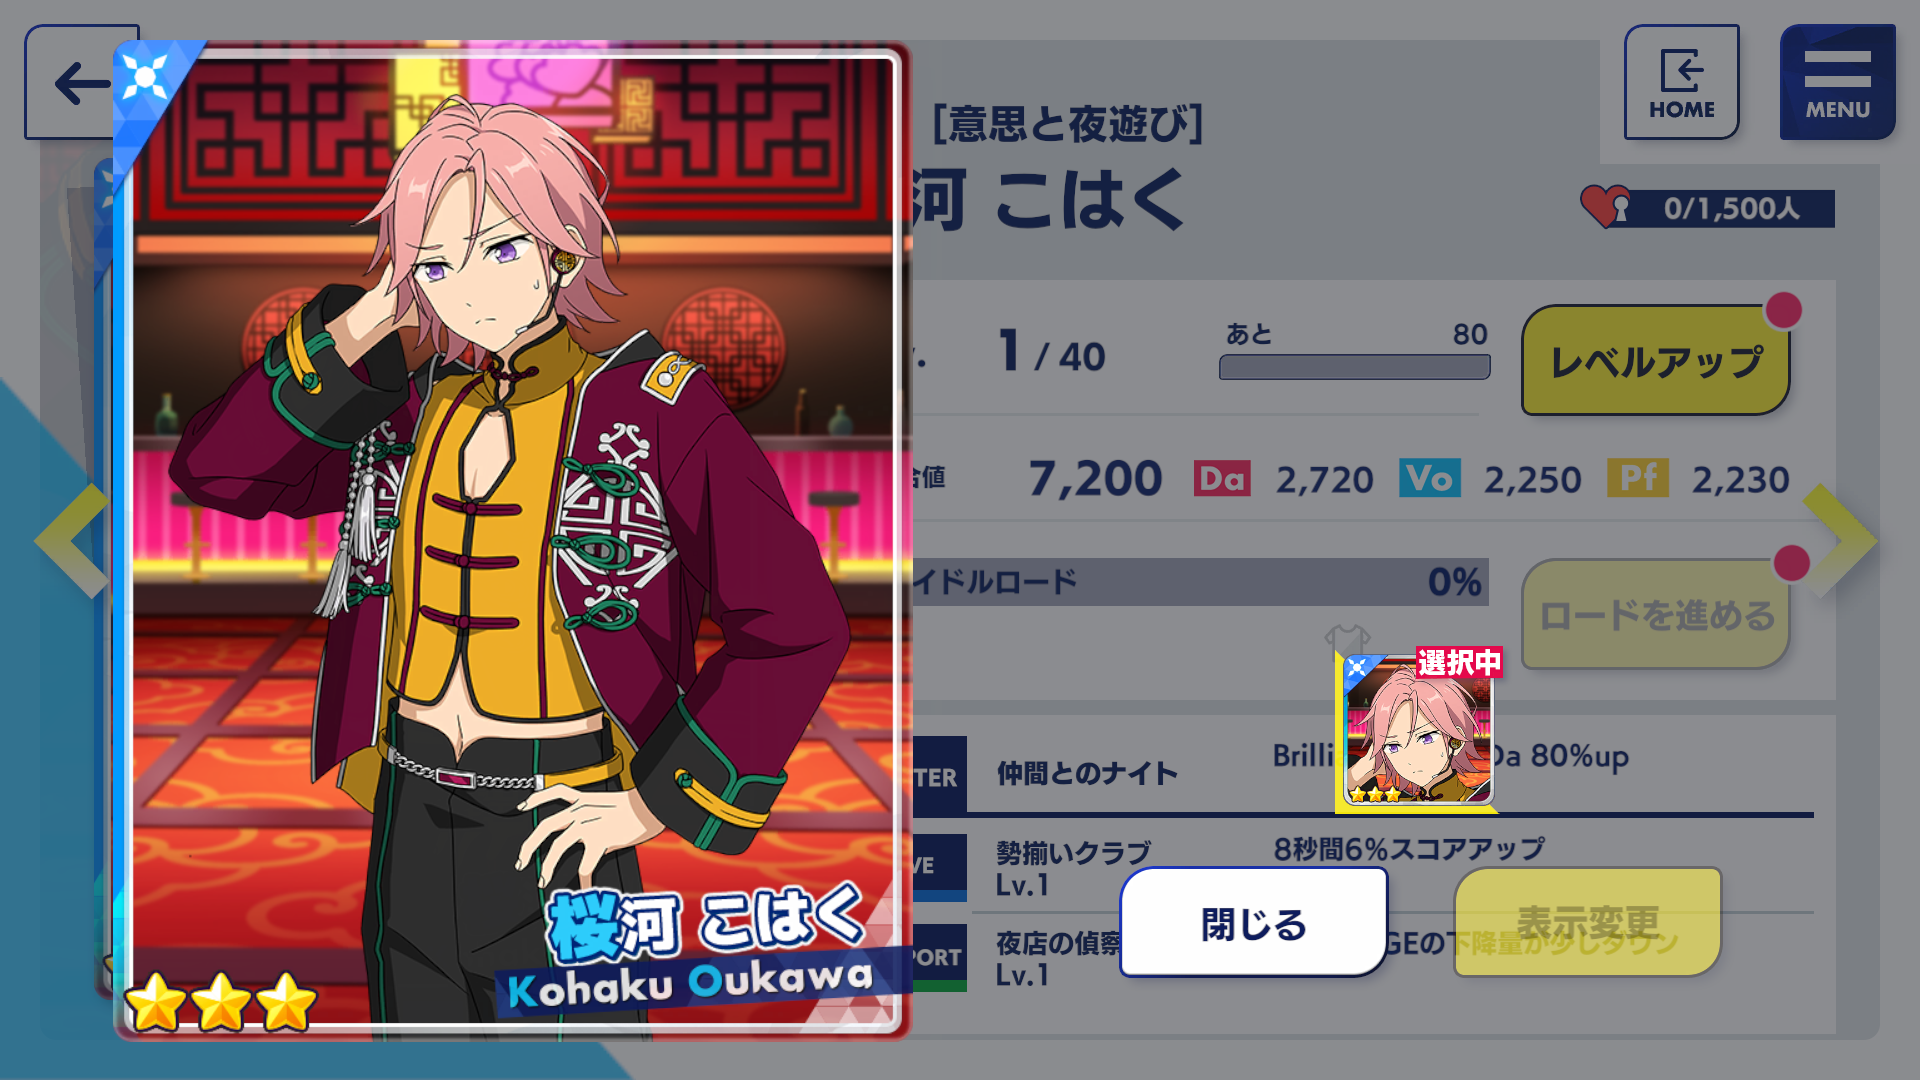This screenshot has height=1080, width=1920.
Task: Tap the outfit shirt icon above thumbnail
Action: (x=1347, y=639)
